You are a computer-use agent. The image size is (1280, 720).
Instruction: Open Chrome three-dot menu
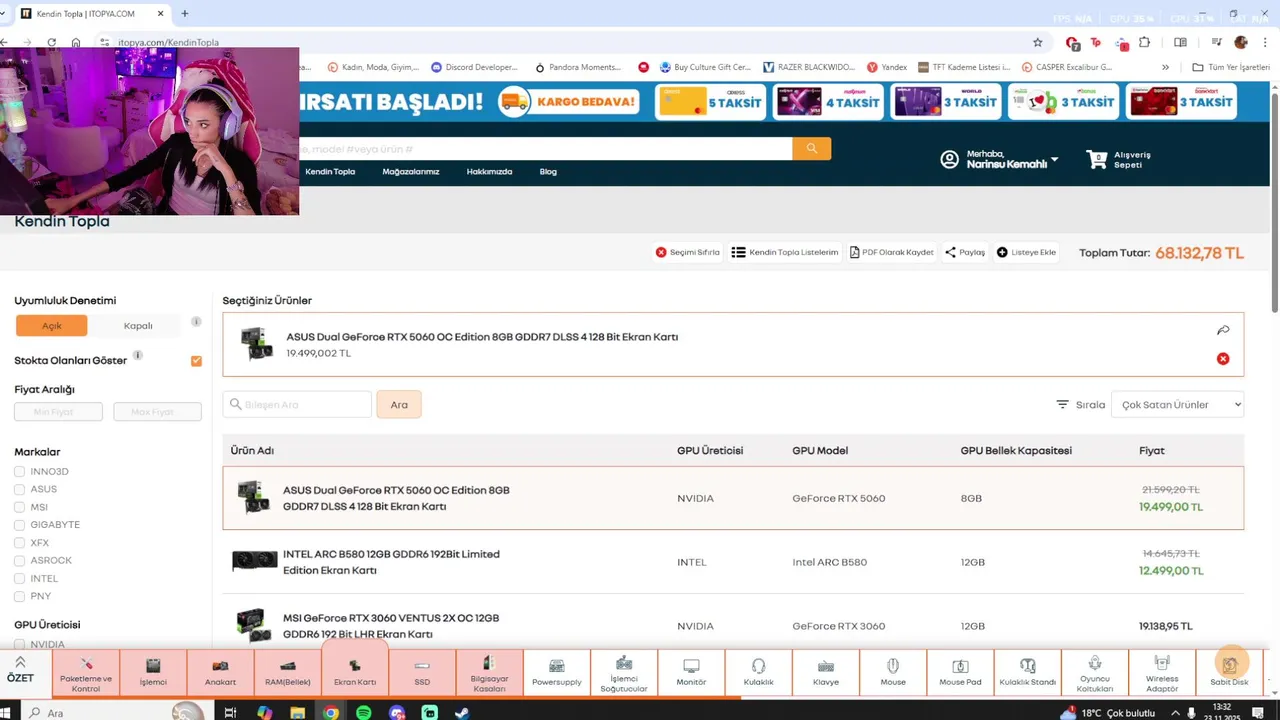[1266, 42]
